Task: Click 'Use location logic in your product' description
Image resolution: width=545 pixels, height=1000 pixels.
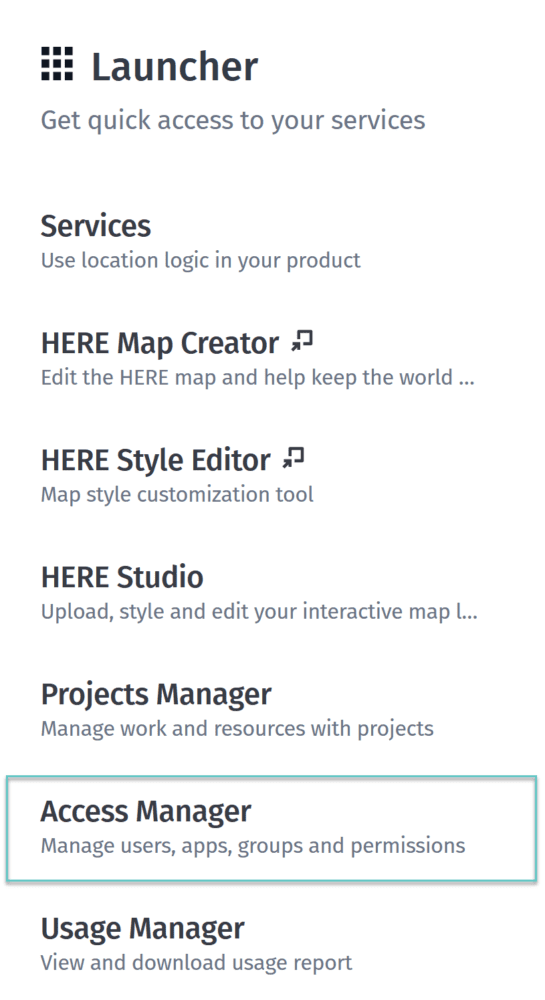Action: coord(201,261)
